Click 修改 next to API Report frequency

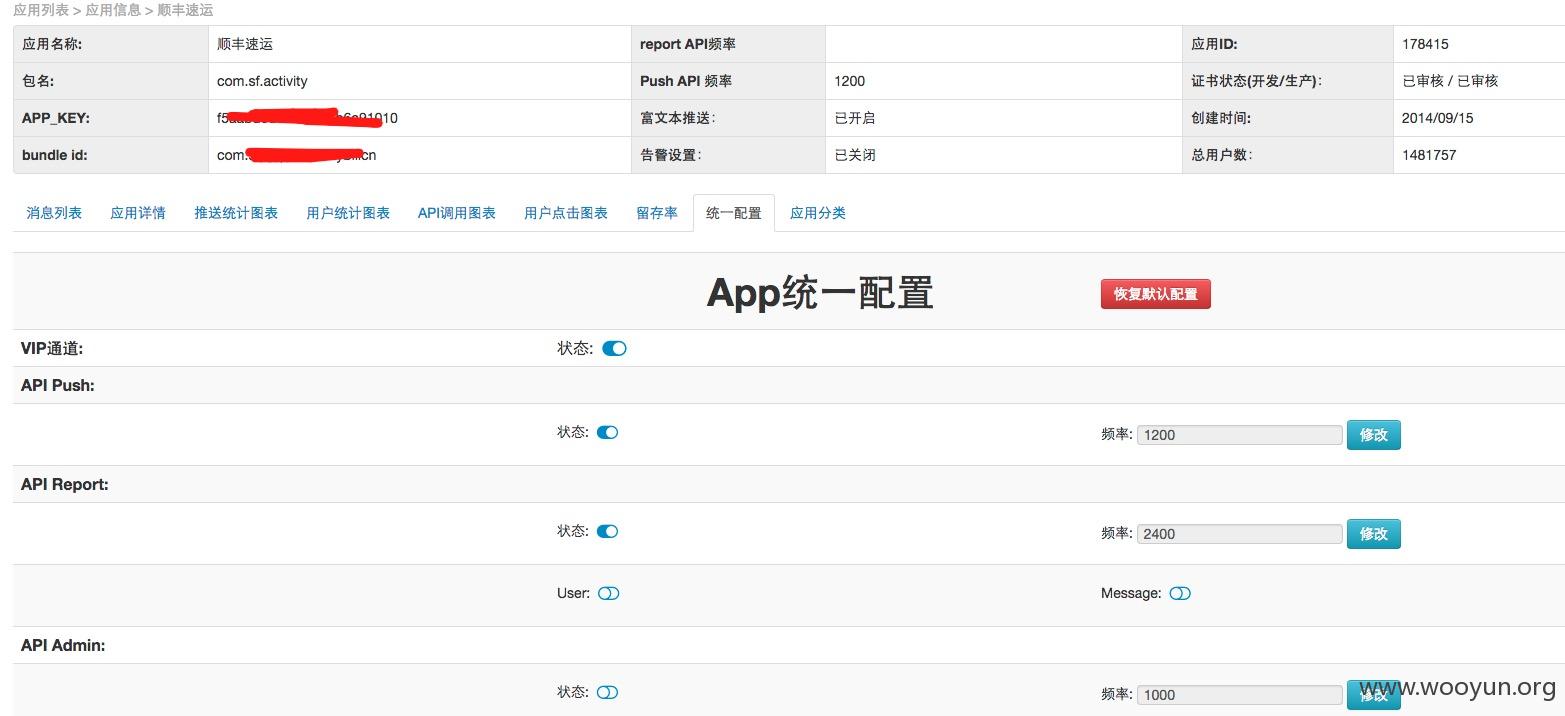pyautogui.click(x=1374, y=534)
